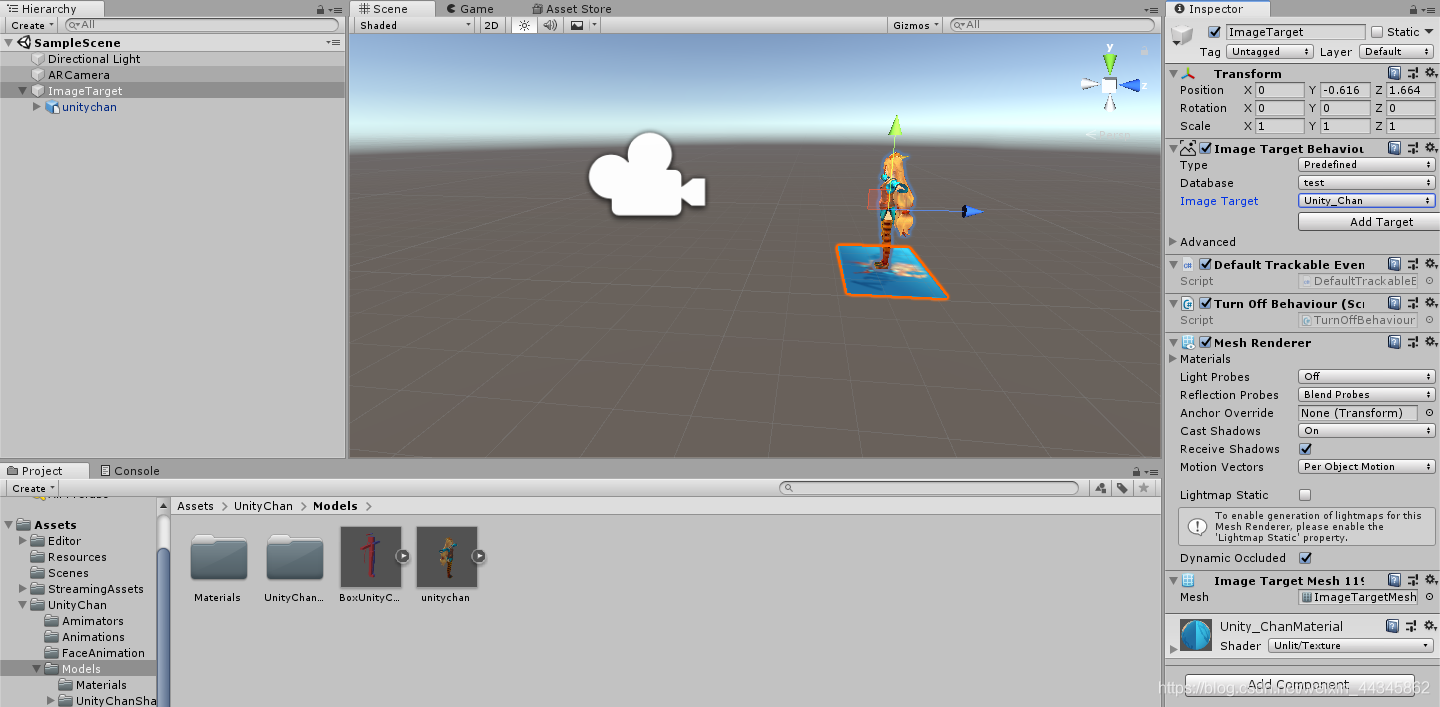
Task: Disable Mesh Renderer component checkbox
Action: 1205,342
